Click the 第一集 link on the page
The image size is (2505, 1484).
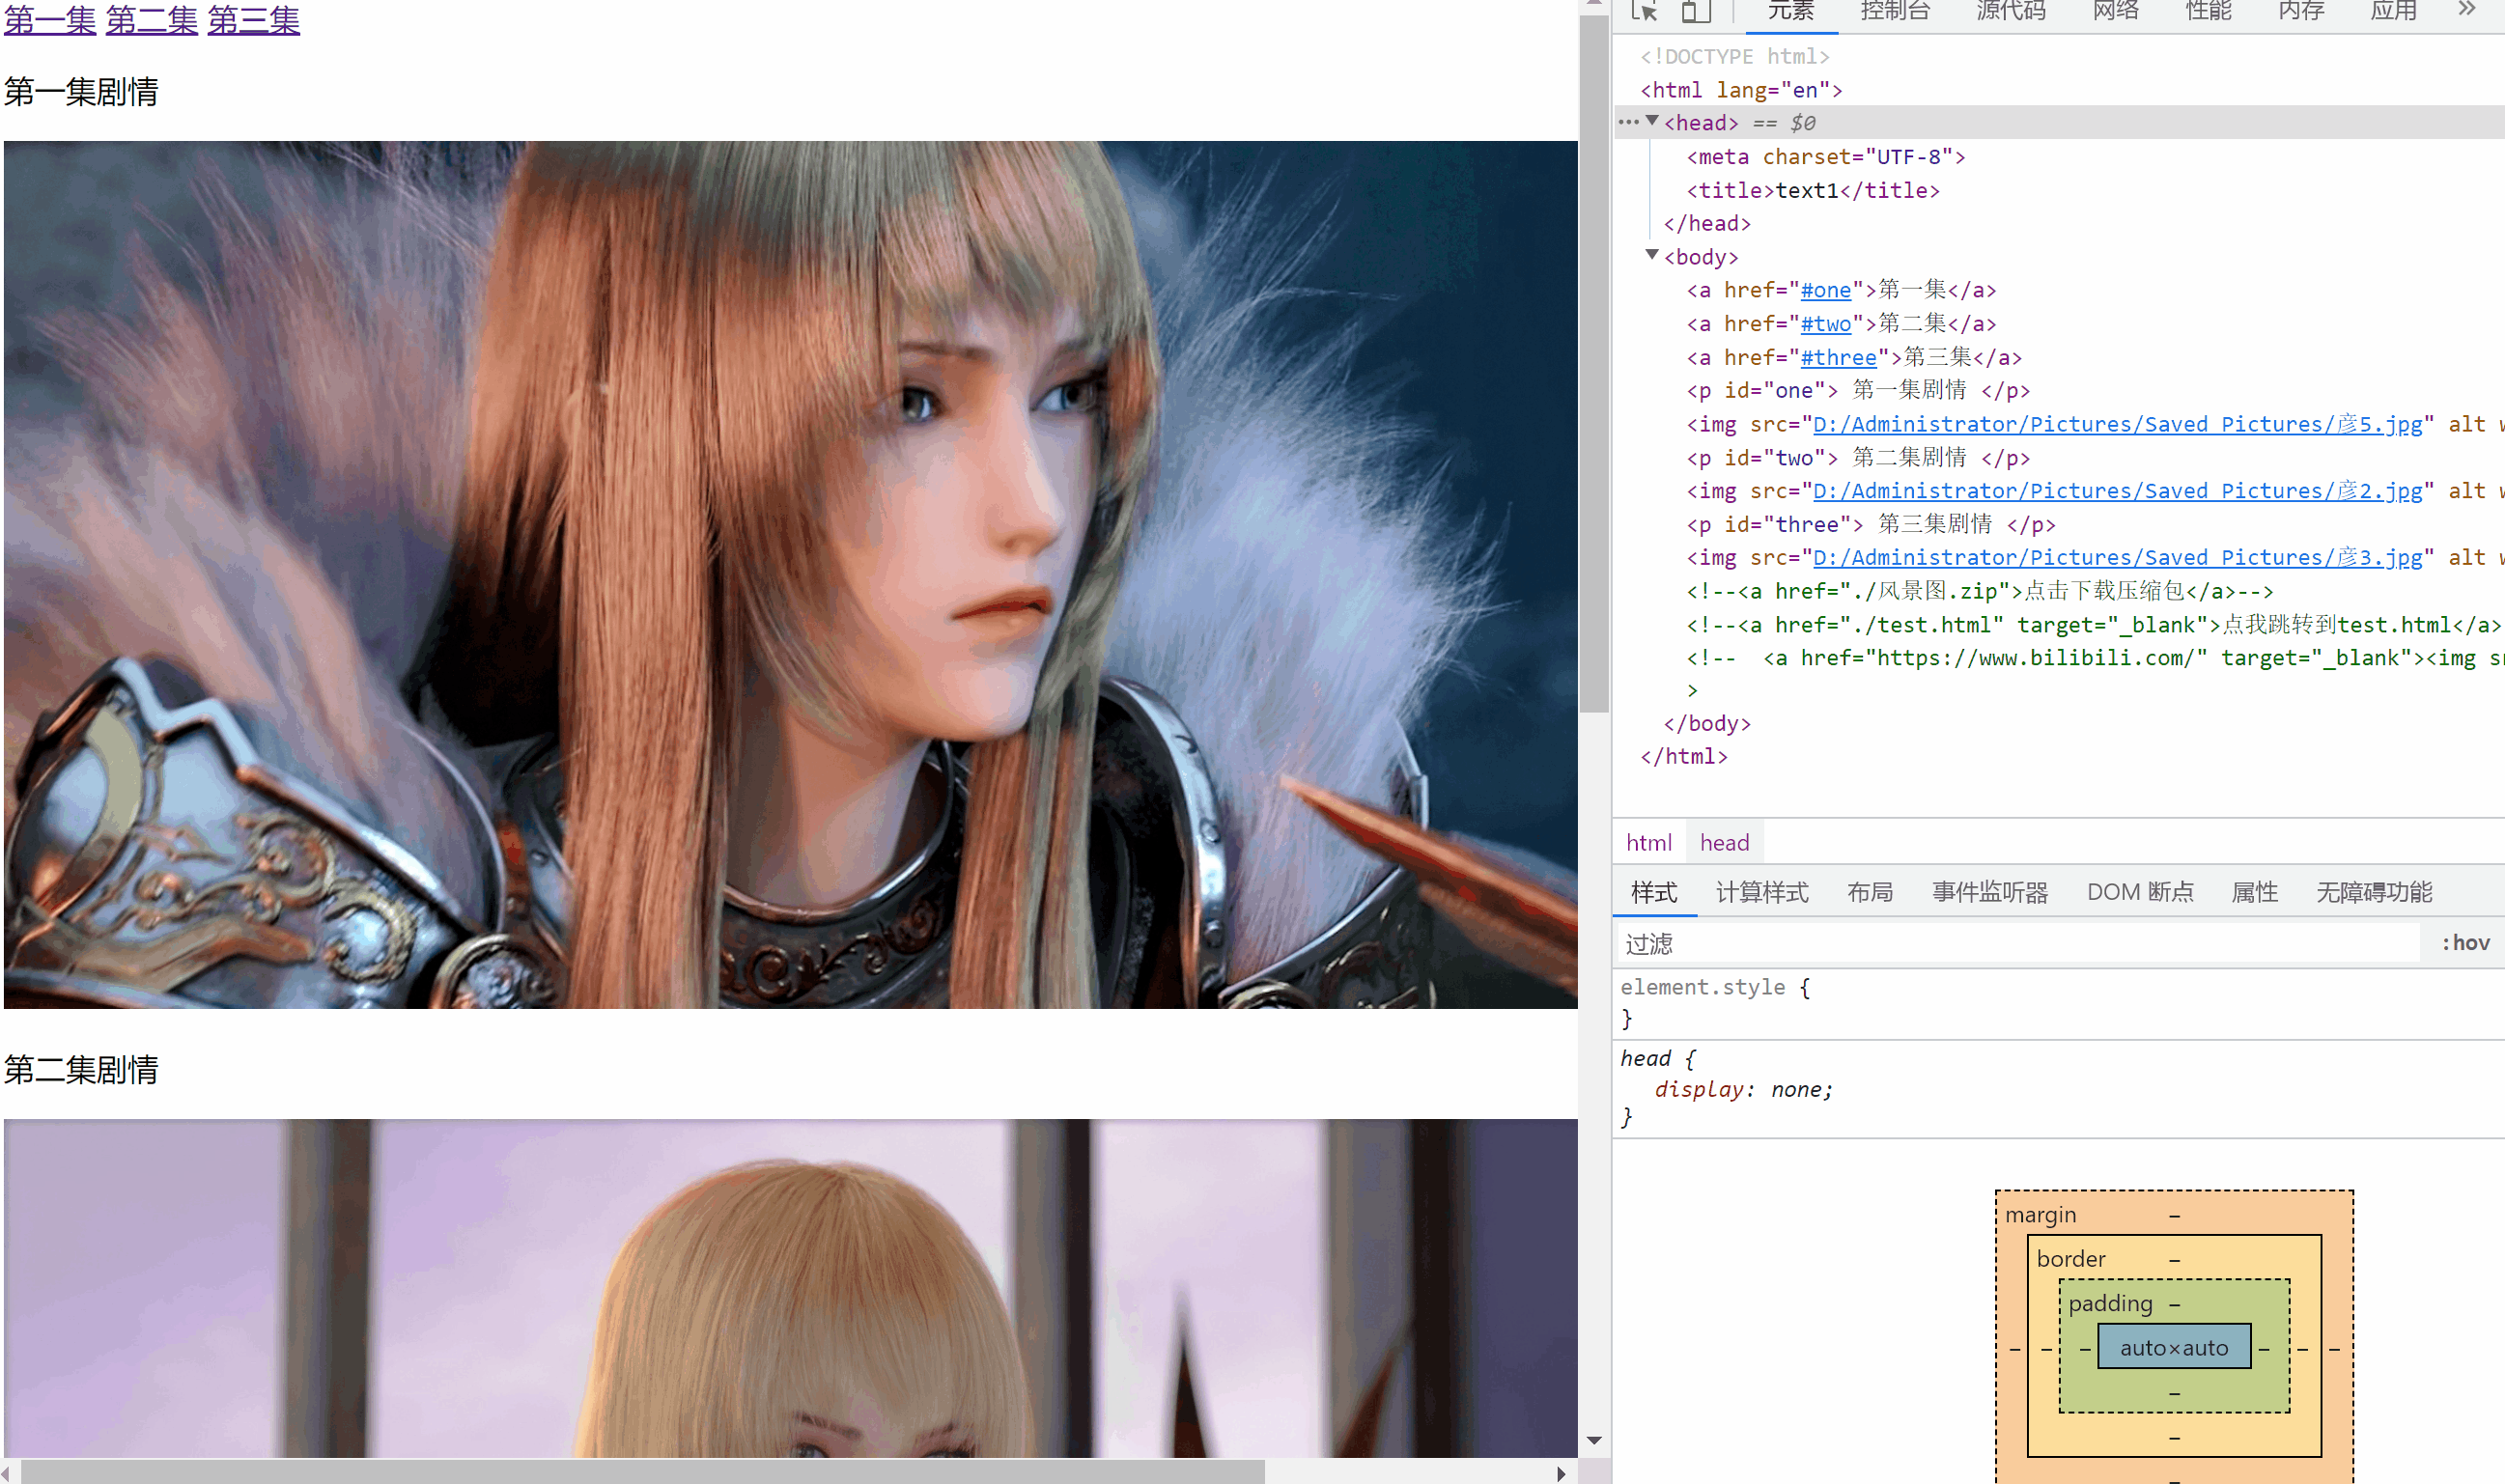click(50, 19)
